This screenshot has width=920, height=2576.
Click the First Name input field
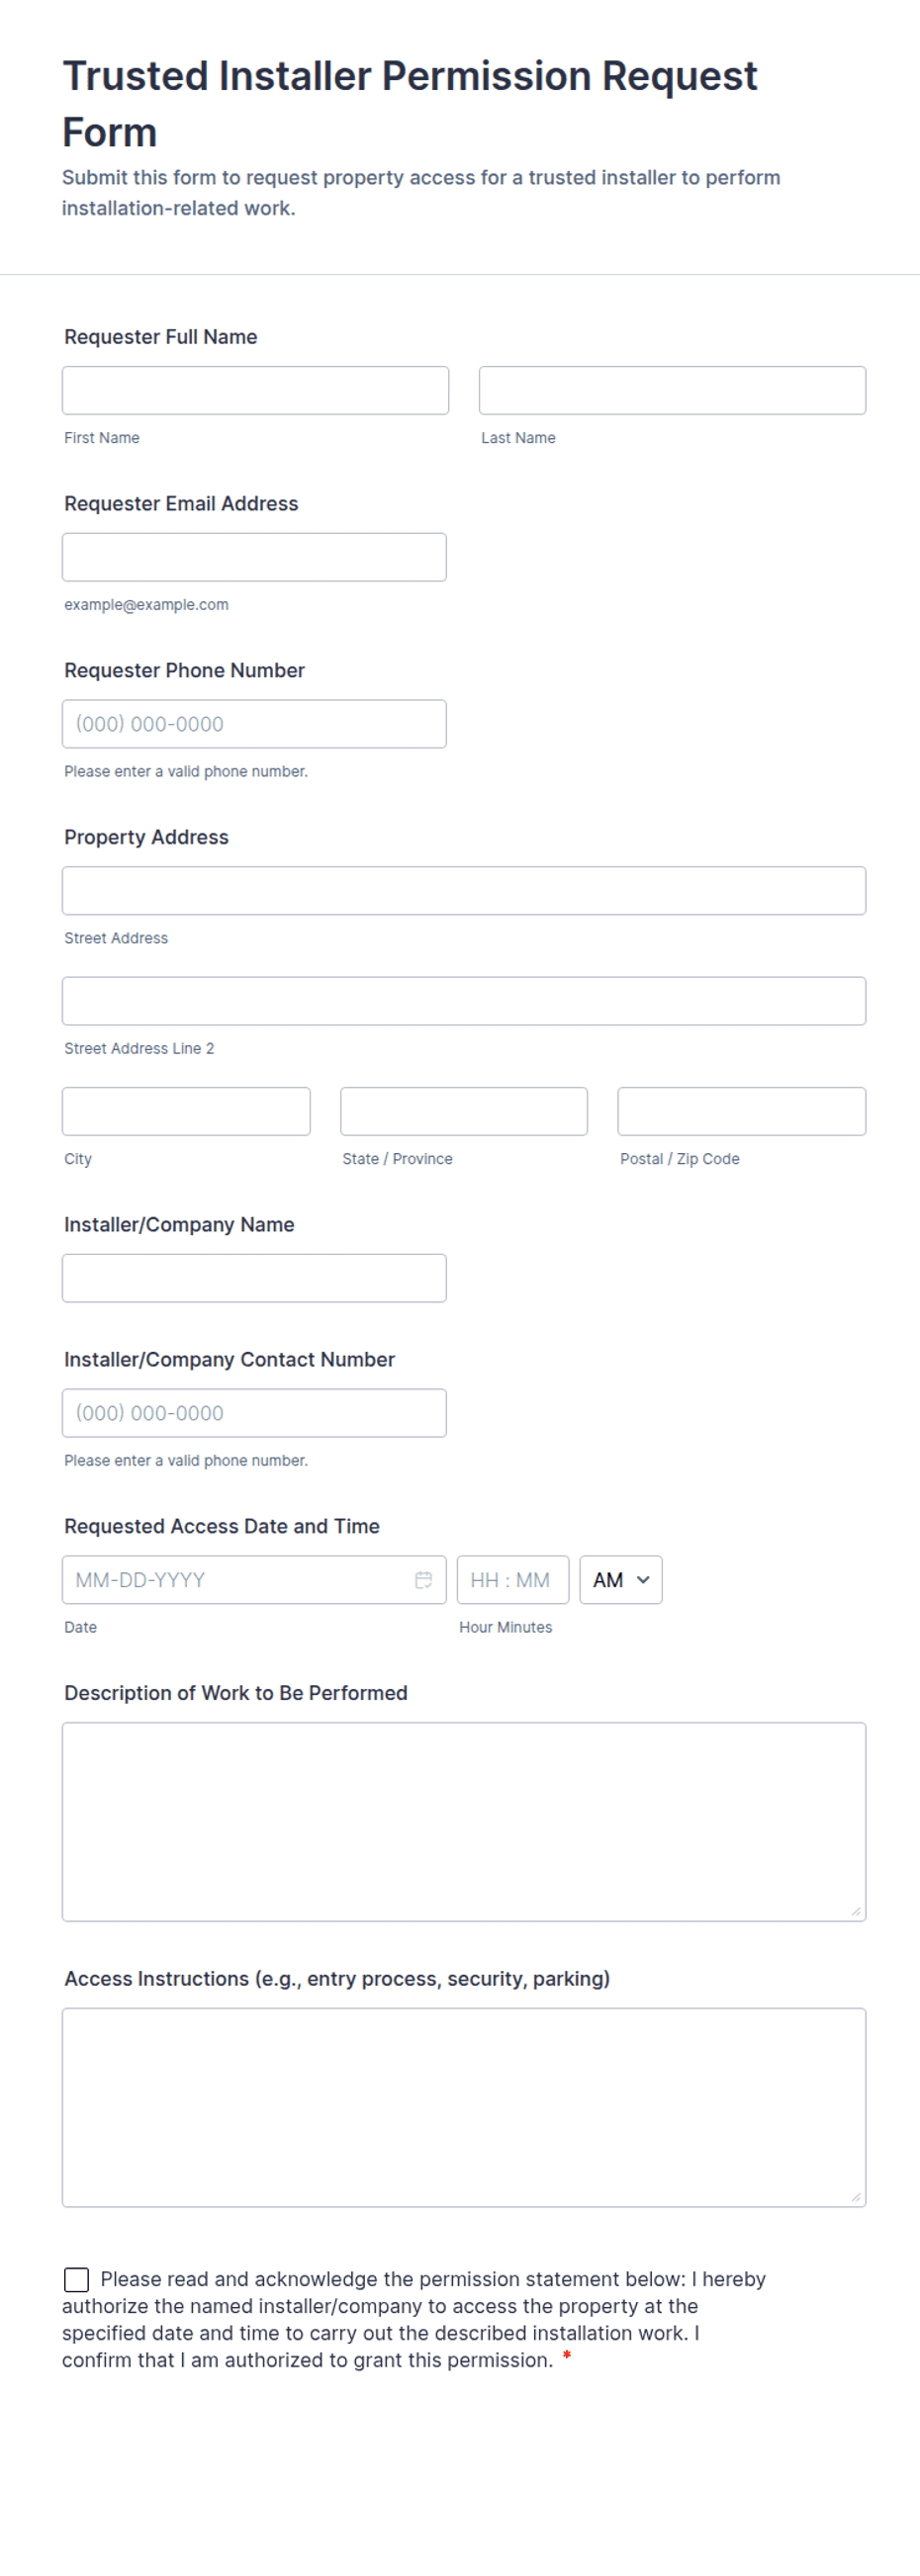(x=254, y=390)
